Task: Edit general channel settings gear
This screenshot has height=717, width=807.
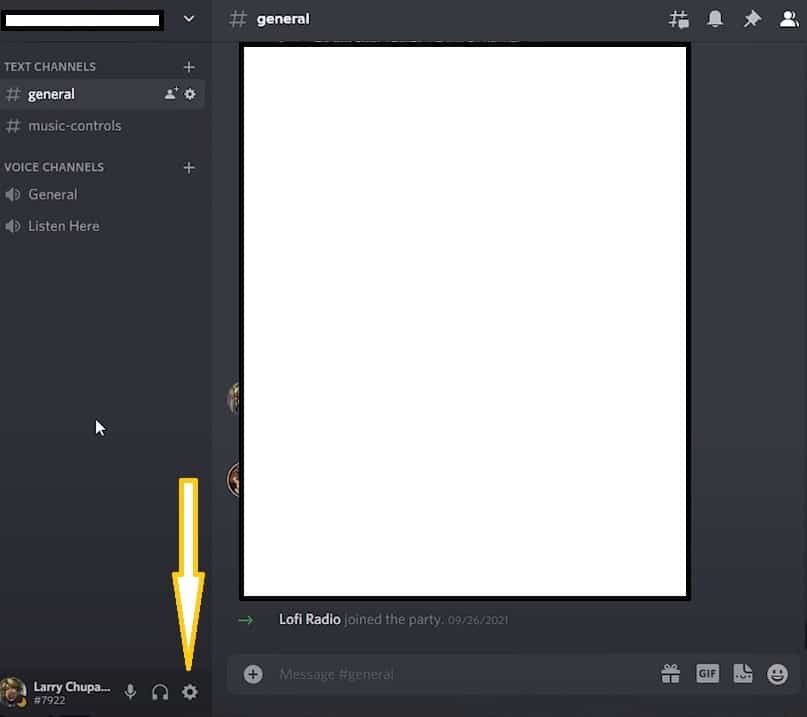Action: pyautogui.click(x=190, y=94)
